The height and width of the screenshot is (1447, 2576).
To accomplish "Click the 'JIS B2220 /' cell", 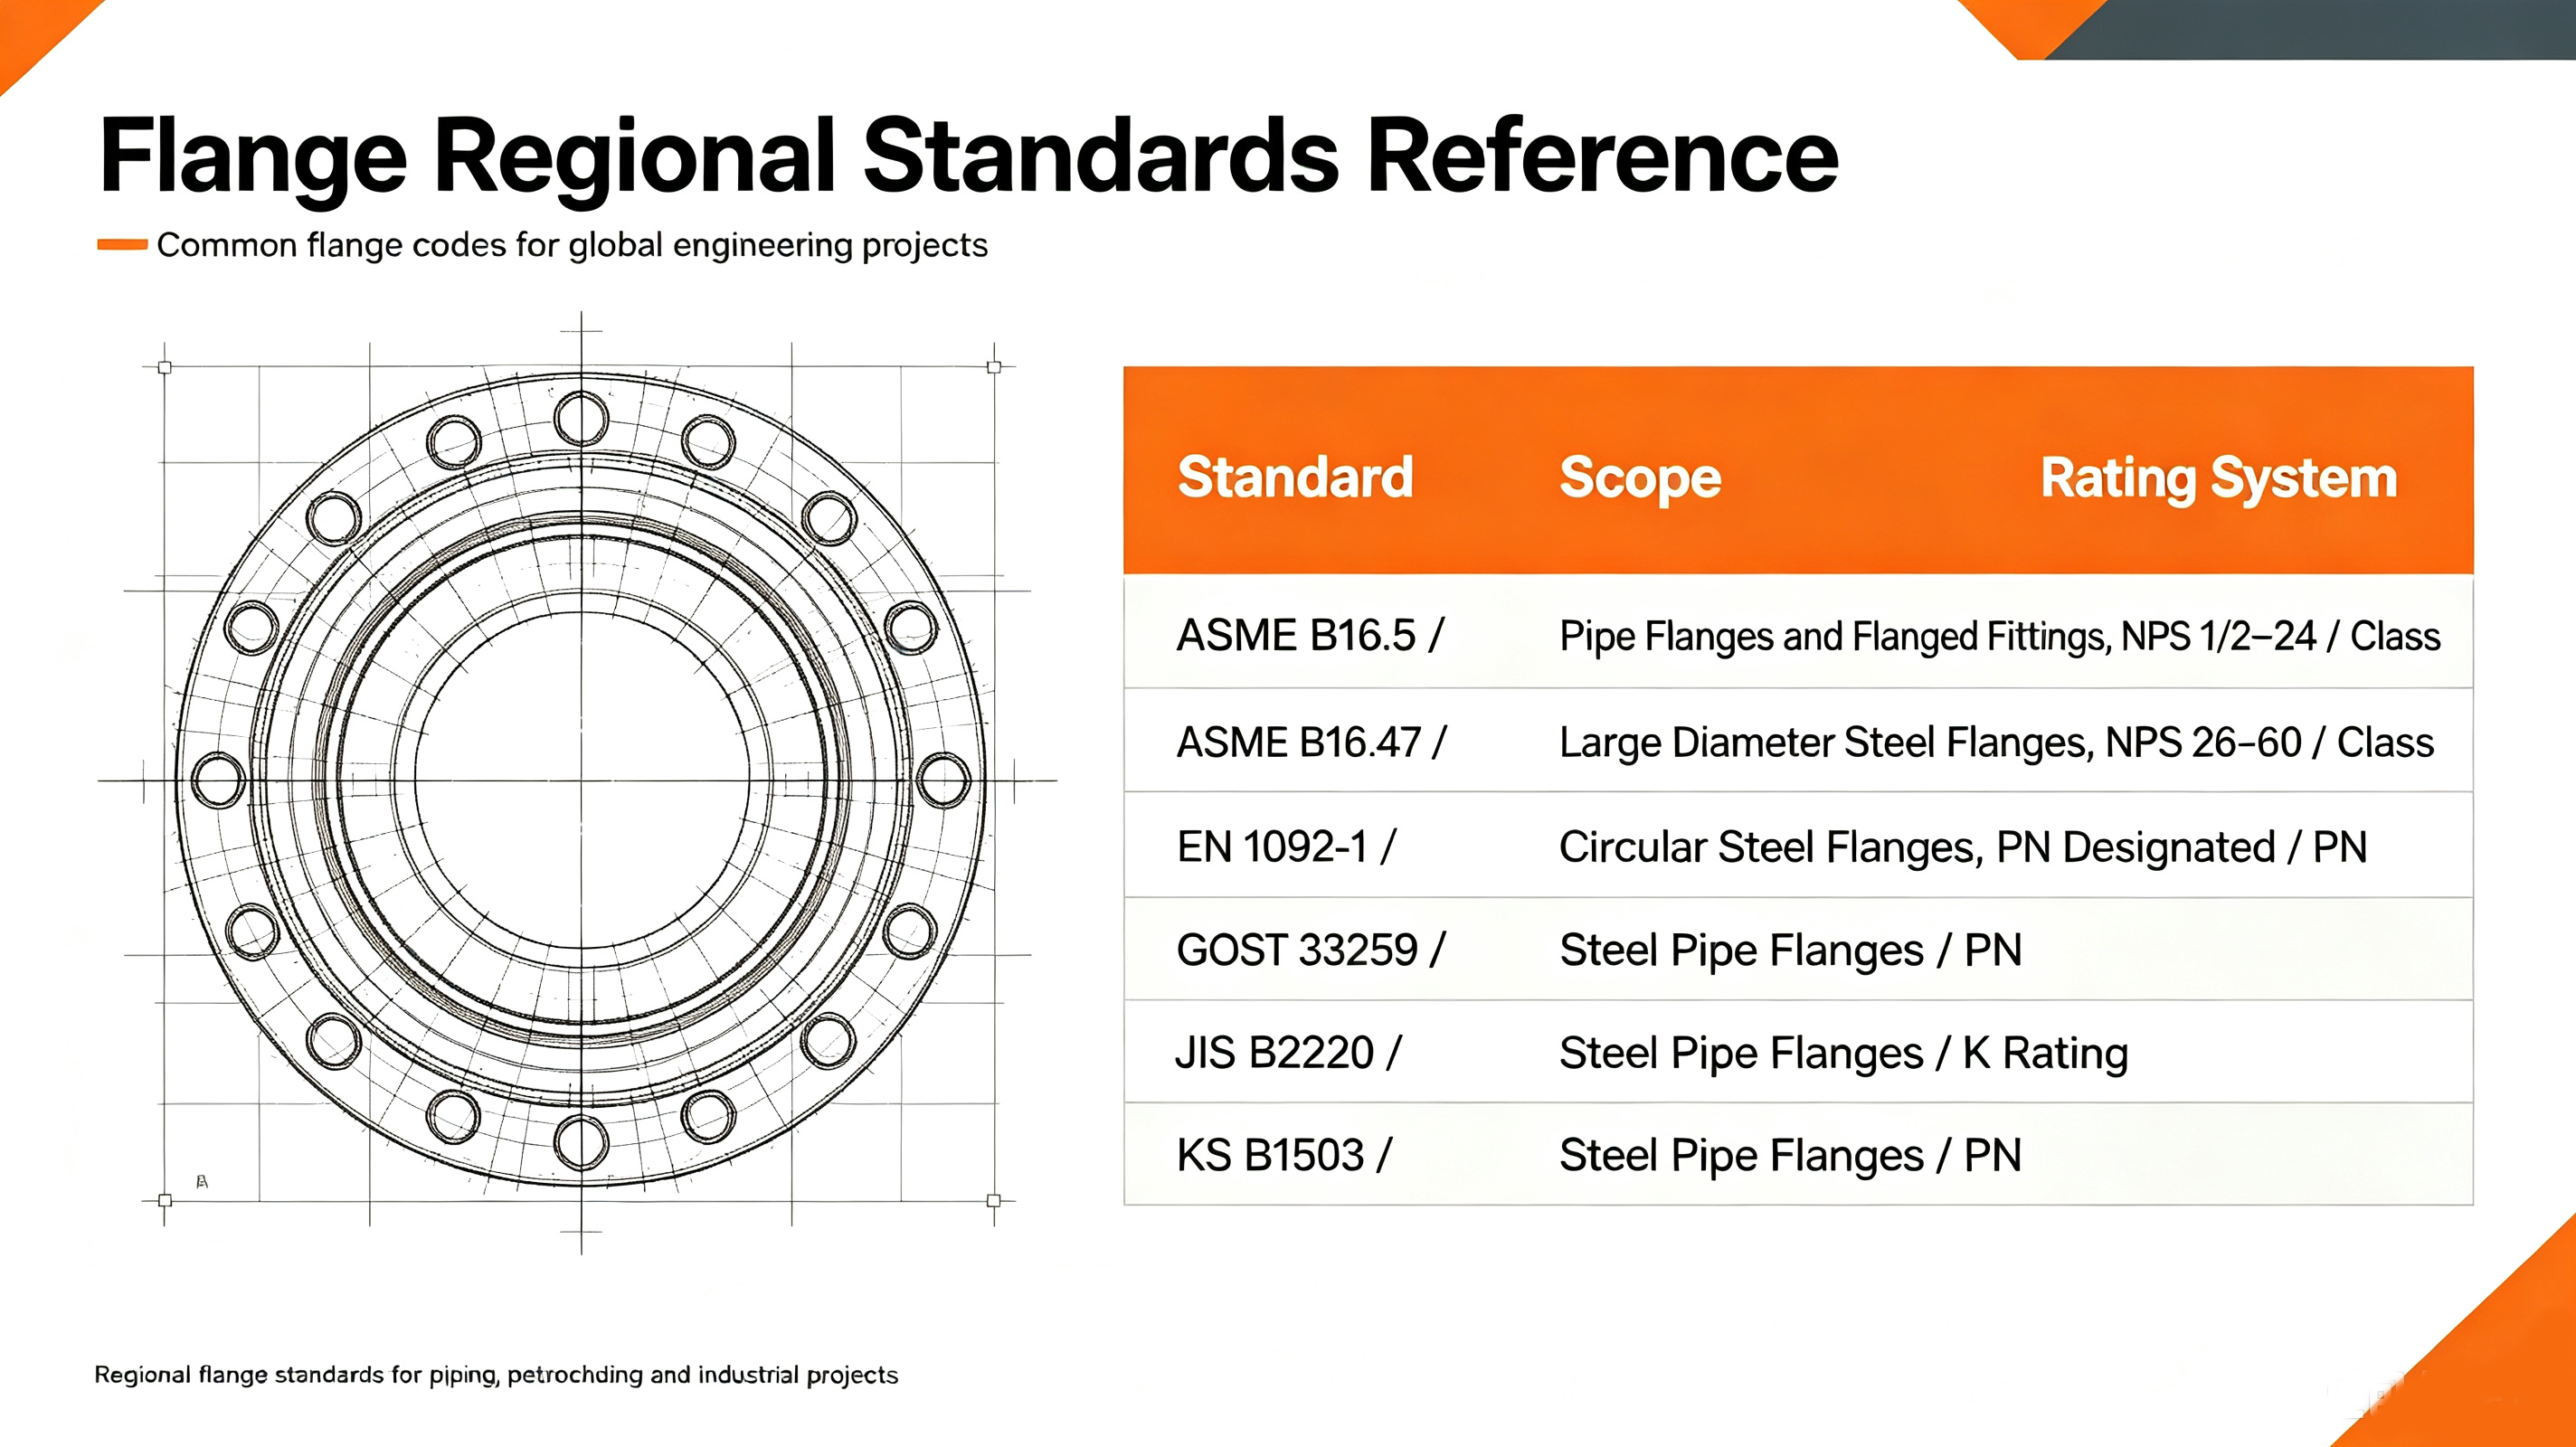I will 1288,1053.
